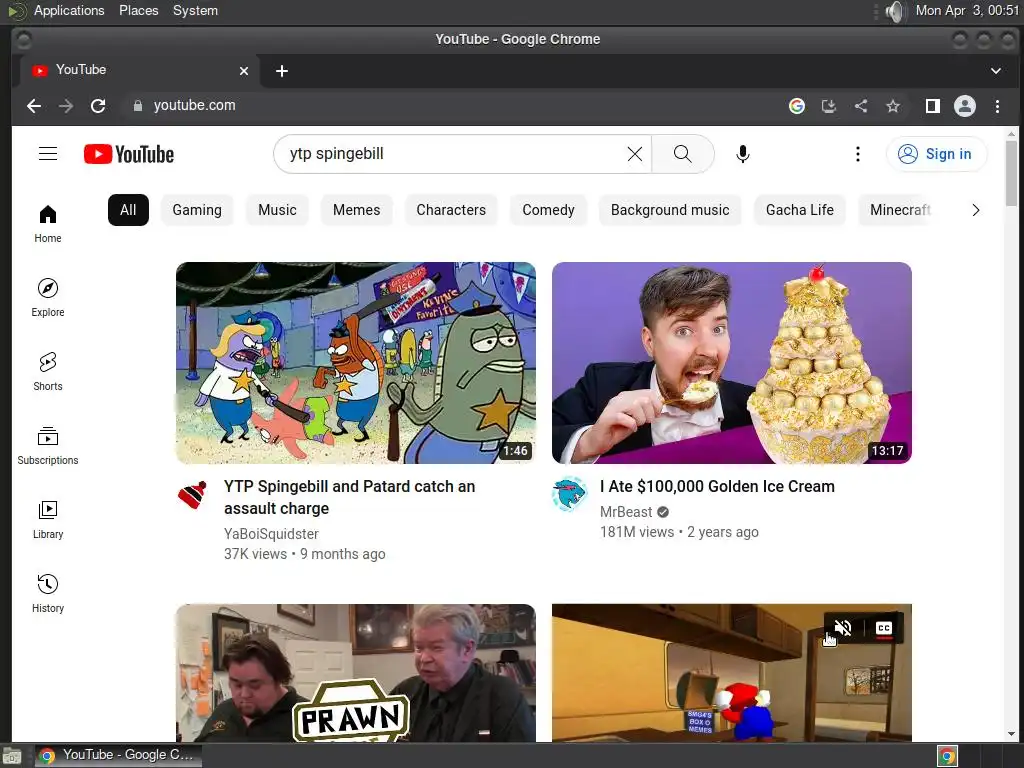Screen dimensions: 1024x768
Task: Share this page via the share icon
Action: click(861, 106)
